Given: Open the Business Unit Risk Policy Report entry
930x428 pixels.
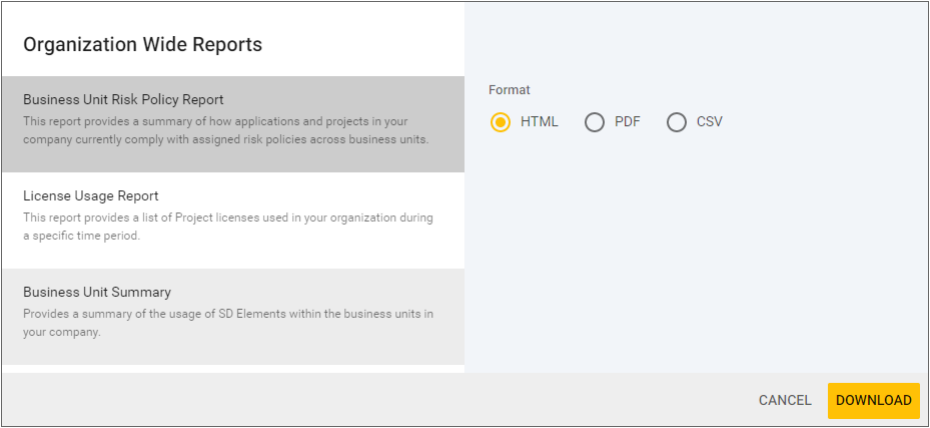Looking at the screenshot, I should point(123,100).
